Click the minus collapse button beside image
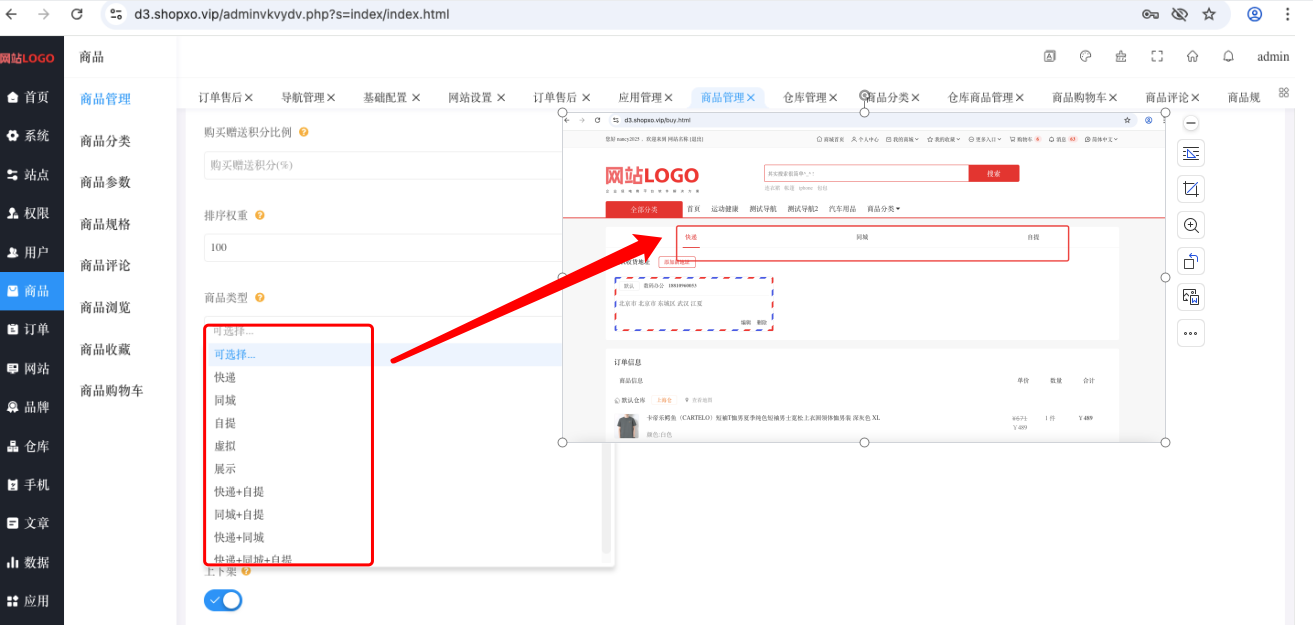Screen dimensions: 1313x625 (1191, 123)
